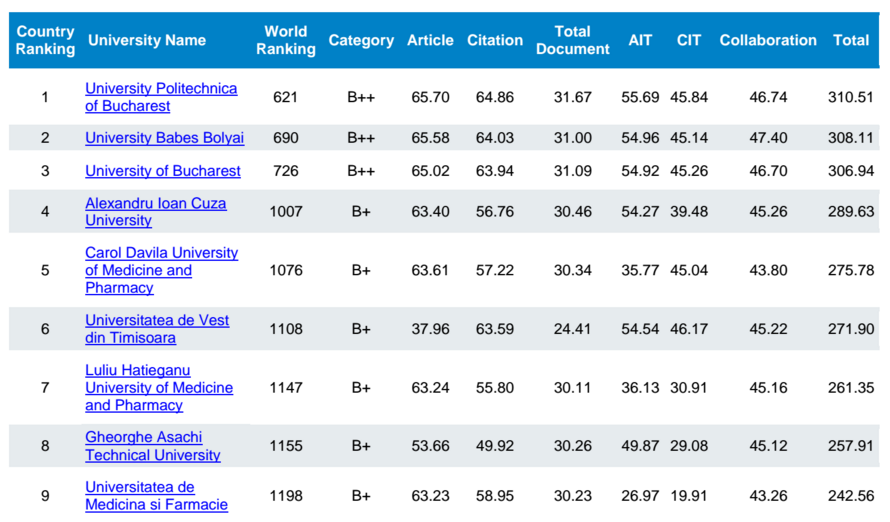Open Carol Davila University of Medicine link

(162, 270)
